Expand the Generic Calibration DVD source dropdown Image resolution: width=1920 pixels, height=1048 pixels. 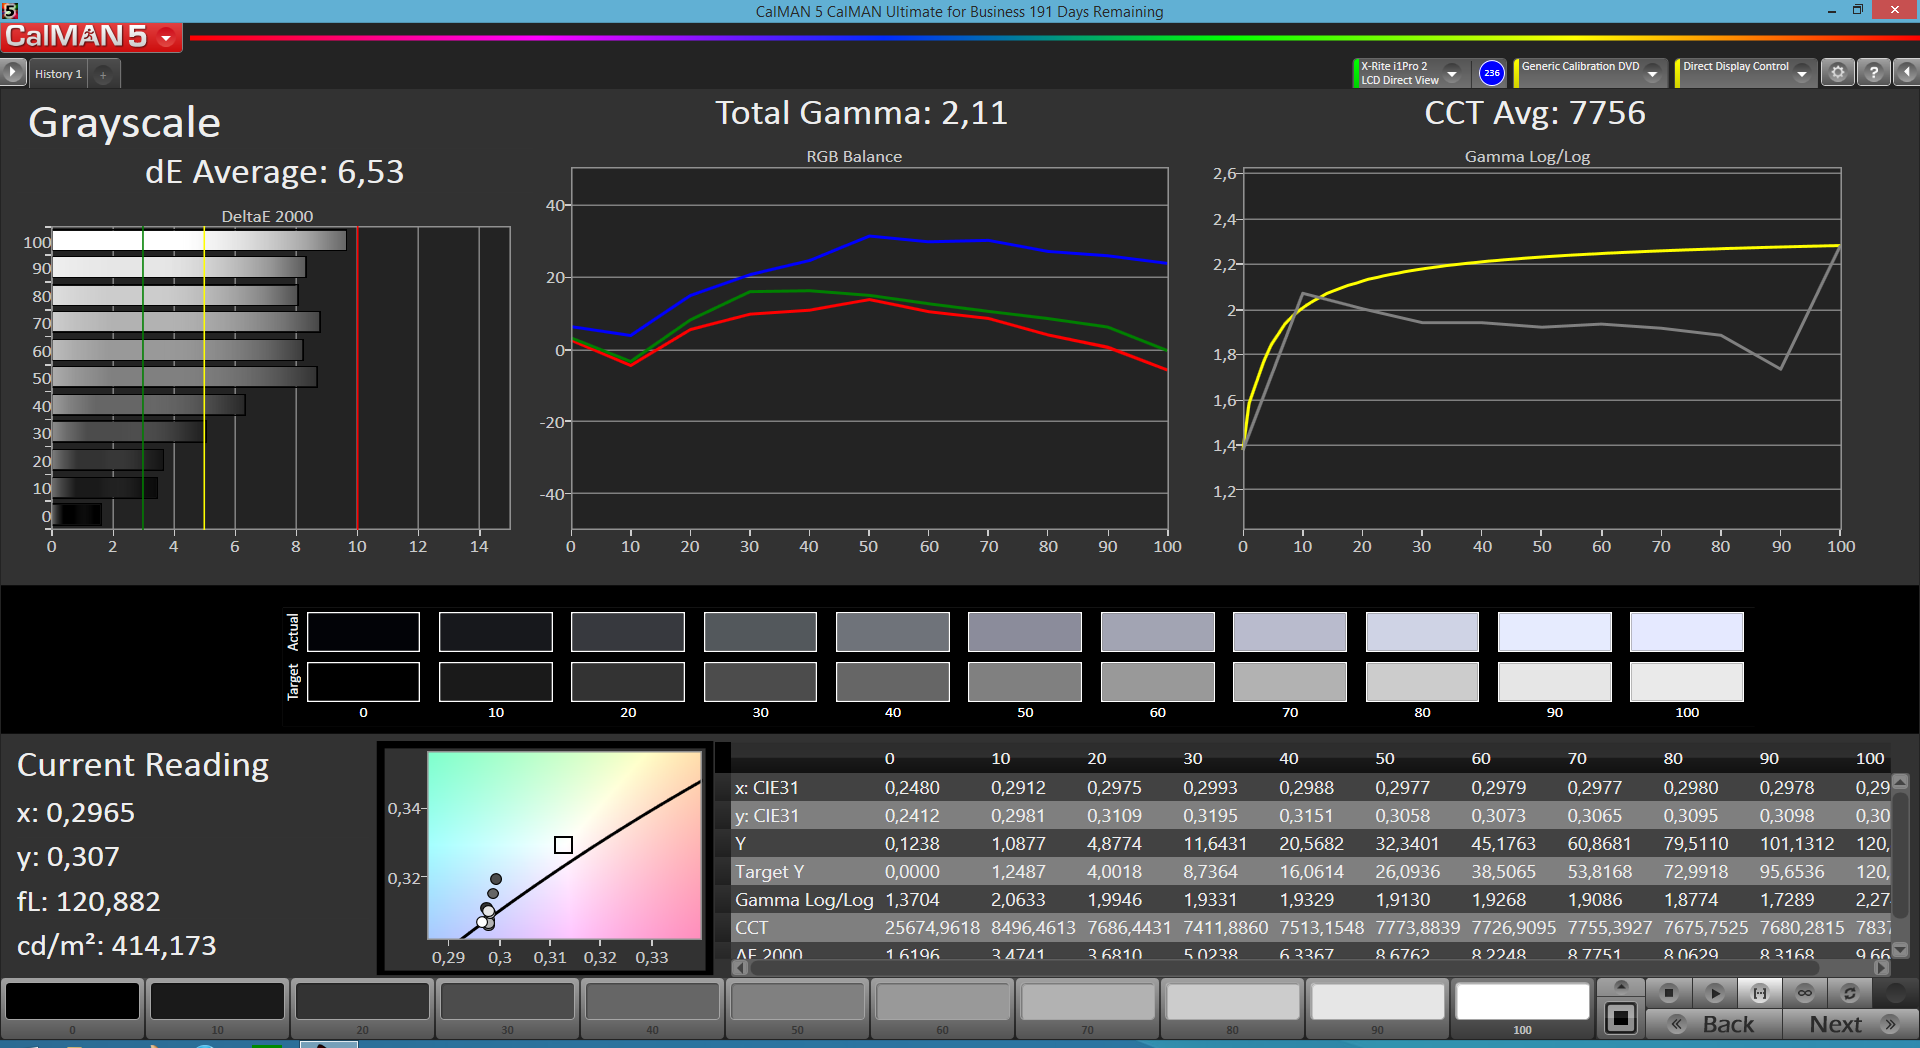click(x=1653, y=73)
